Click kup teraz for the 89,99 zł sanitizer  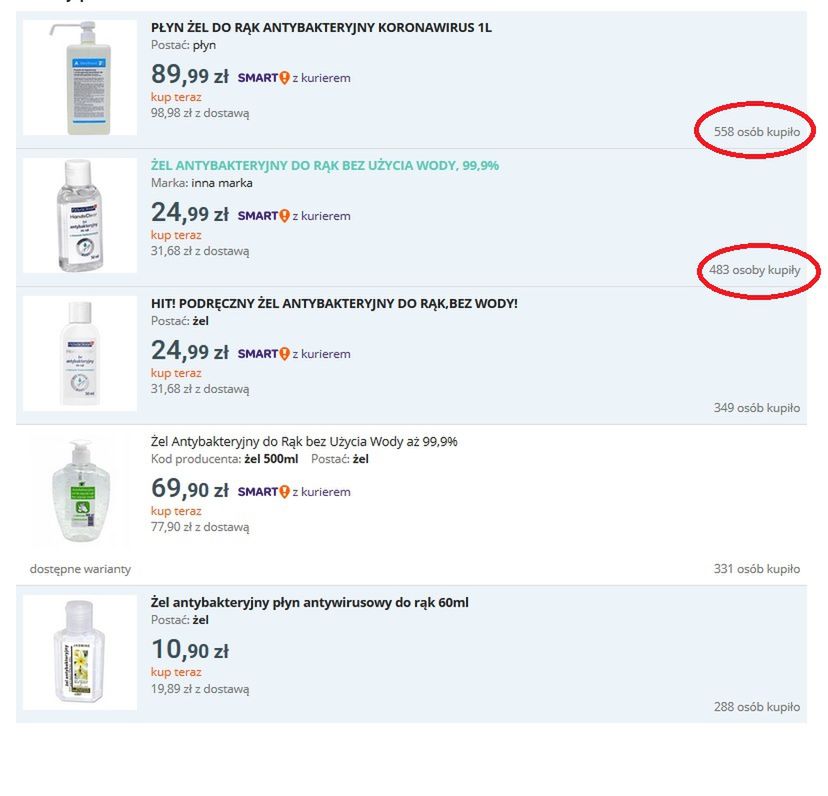click(176, 97)
